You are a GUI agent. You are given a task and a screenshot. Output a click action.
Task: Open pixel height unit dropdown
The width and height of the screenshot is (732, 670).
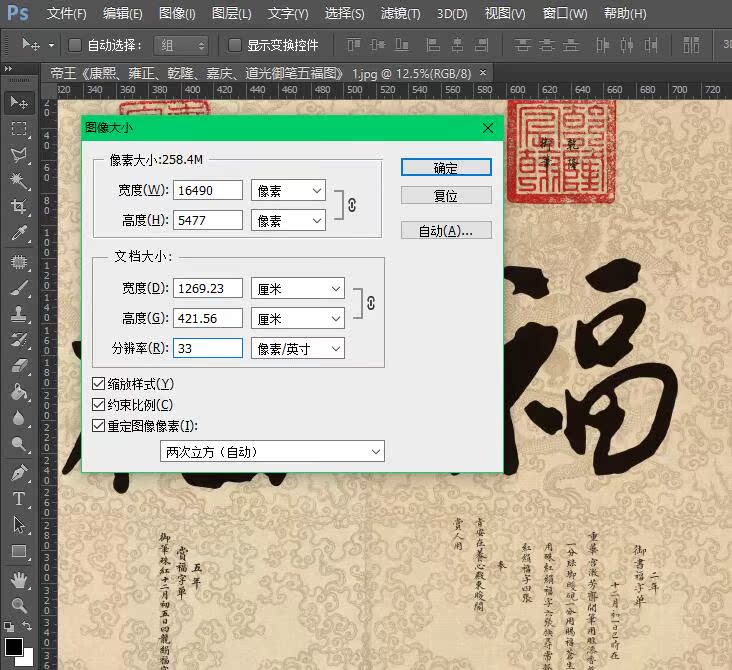288,220
